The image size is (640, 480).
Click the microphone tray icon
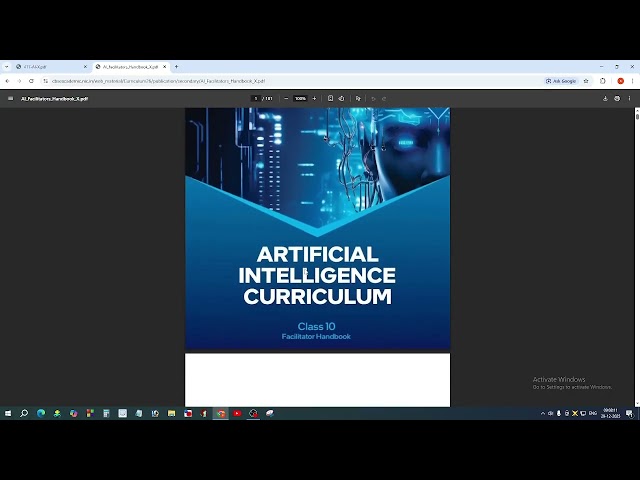[x=559, y=413]
